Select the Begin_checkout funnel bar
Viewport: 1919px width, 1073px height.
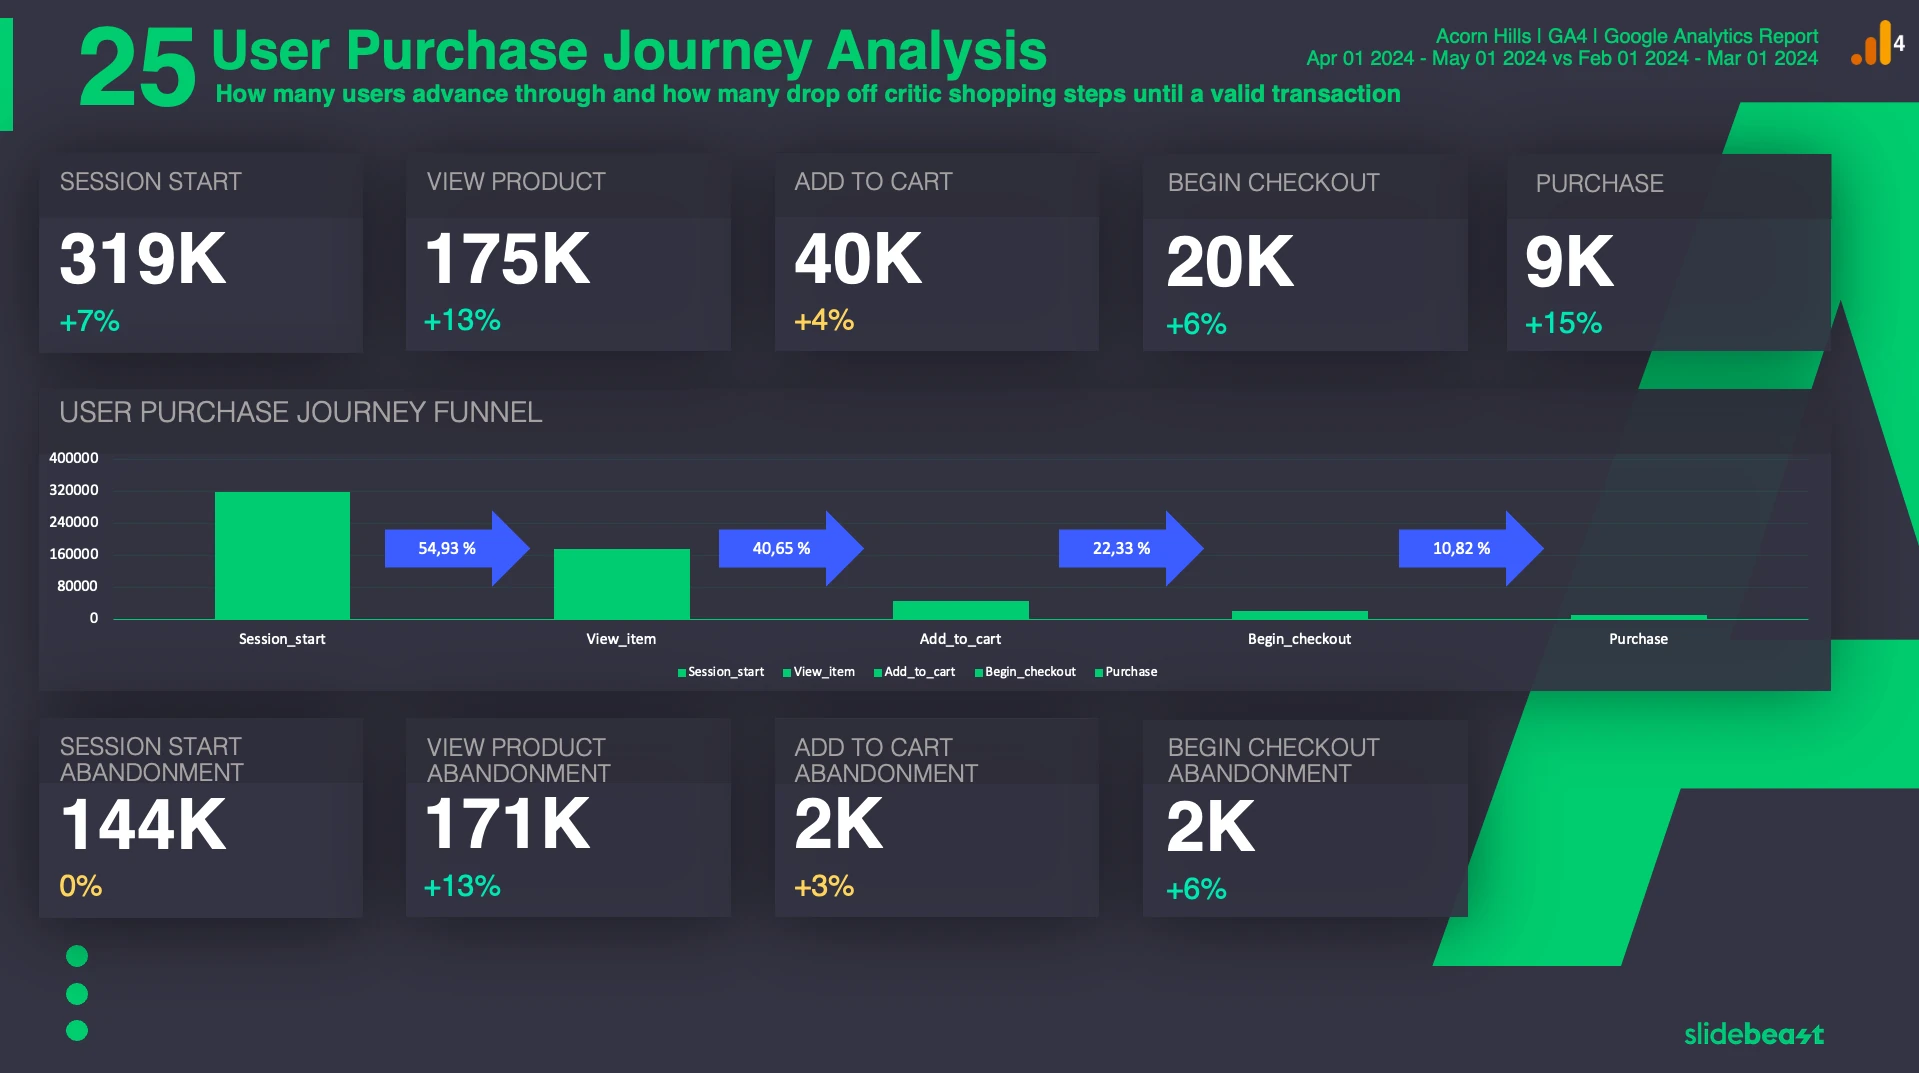tap(1299, 615)
